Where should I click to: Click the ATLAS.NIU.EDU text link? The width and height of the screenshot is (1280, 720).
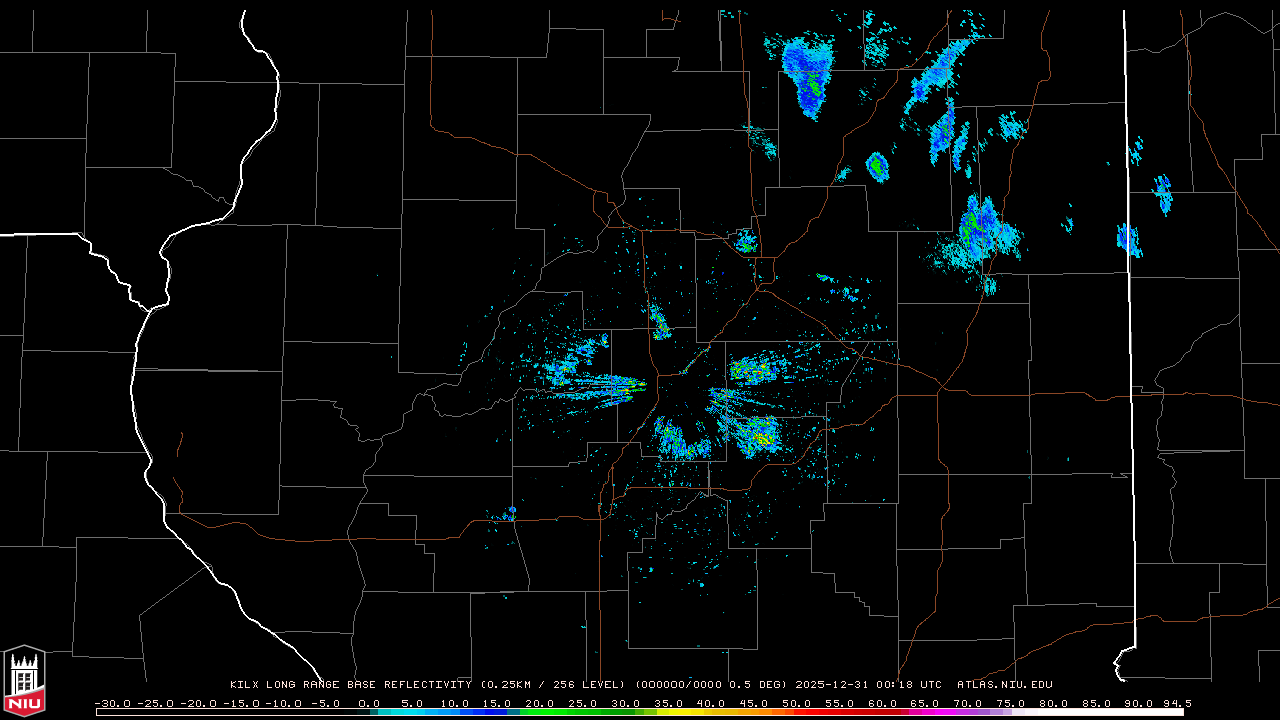(1004, 685)
